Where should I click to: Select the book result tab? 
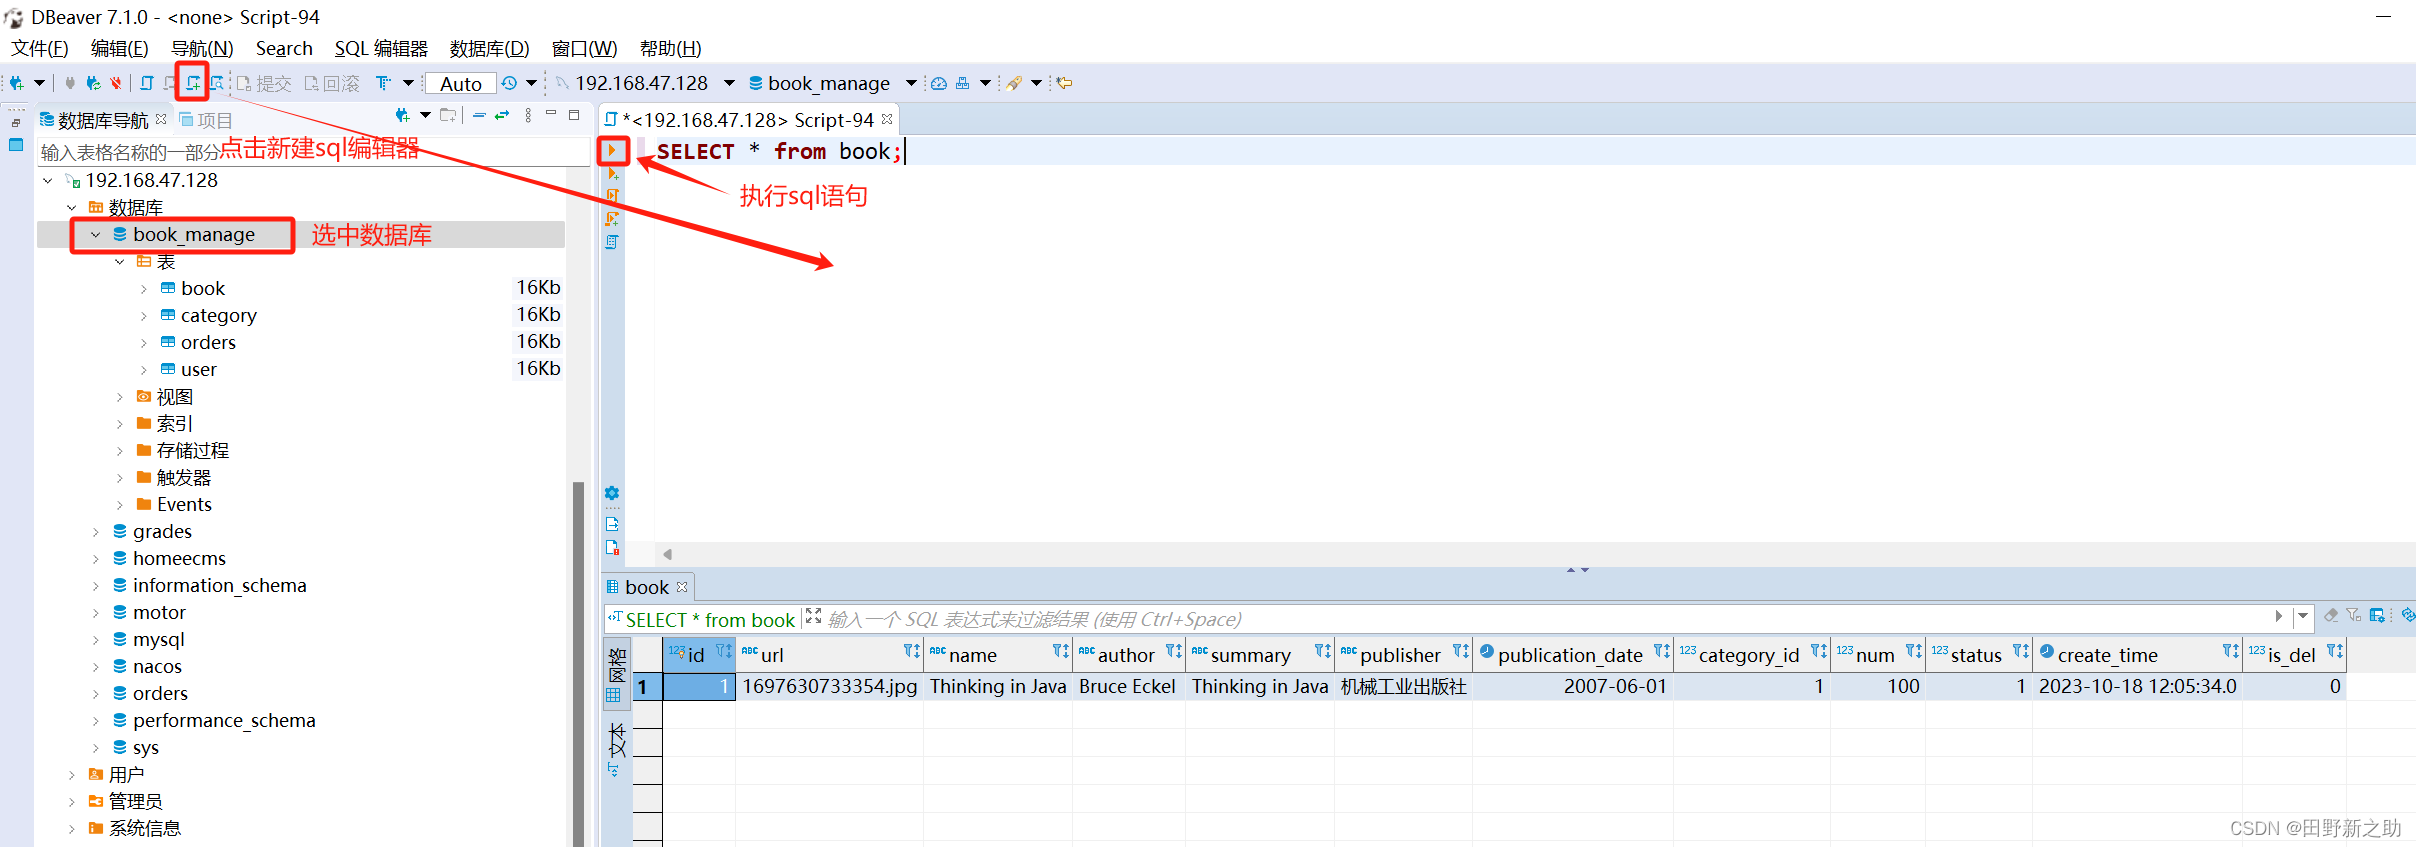(x=647, y=587)
